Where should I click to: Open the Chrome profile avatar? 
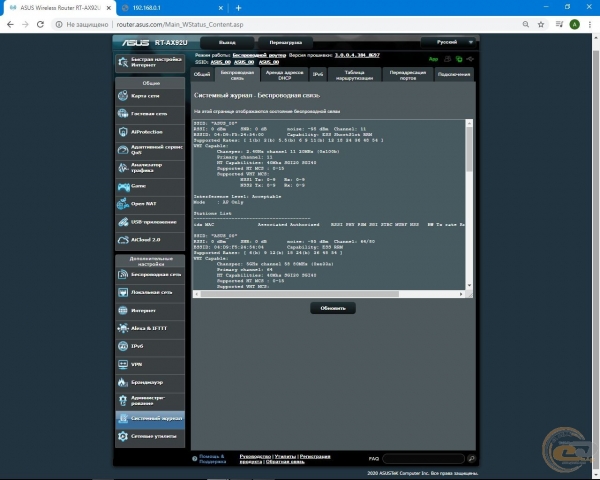click(x=574, y=24)
